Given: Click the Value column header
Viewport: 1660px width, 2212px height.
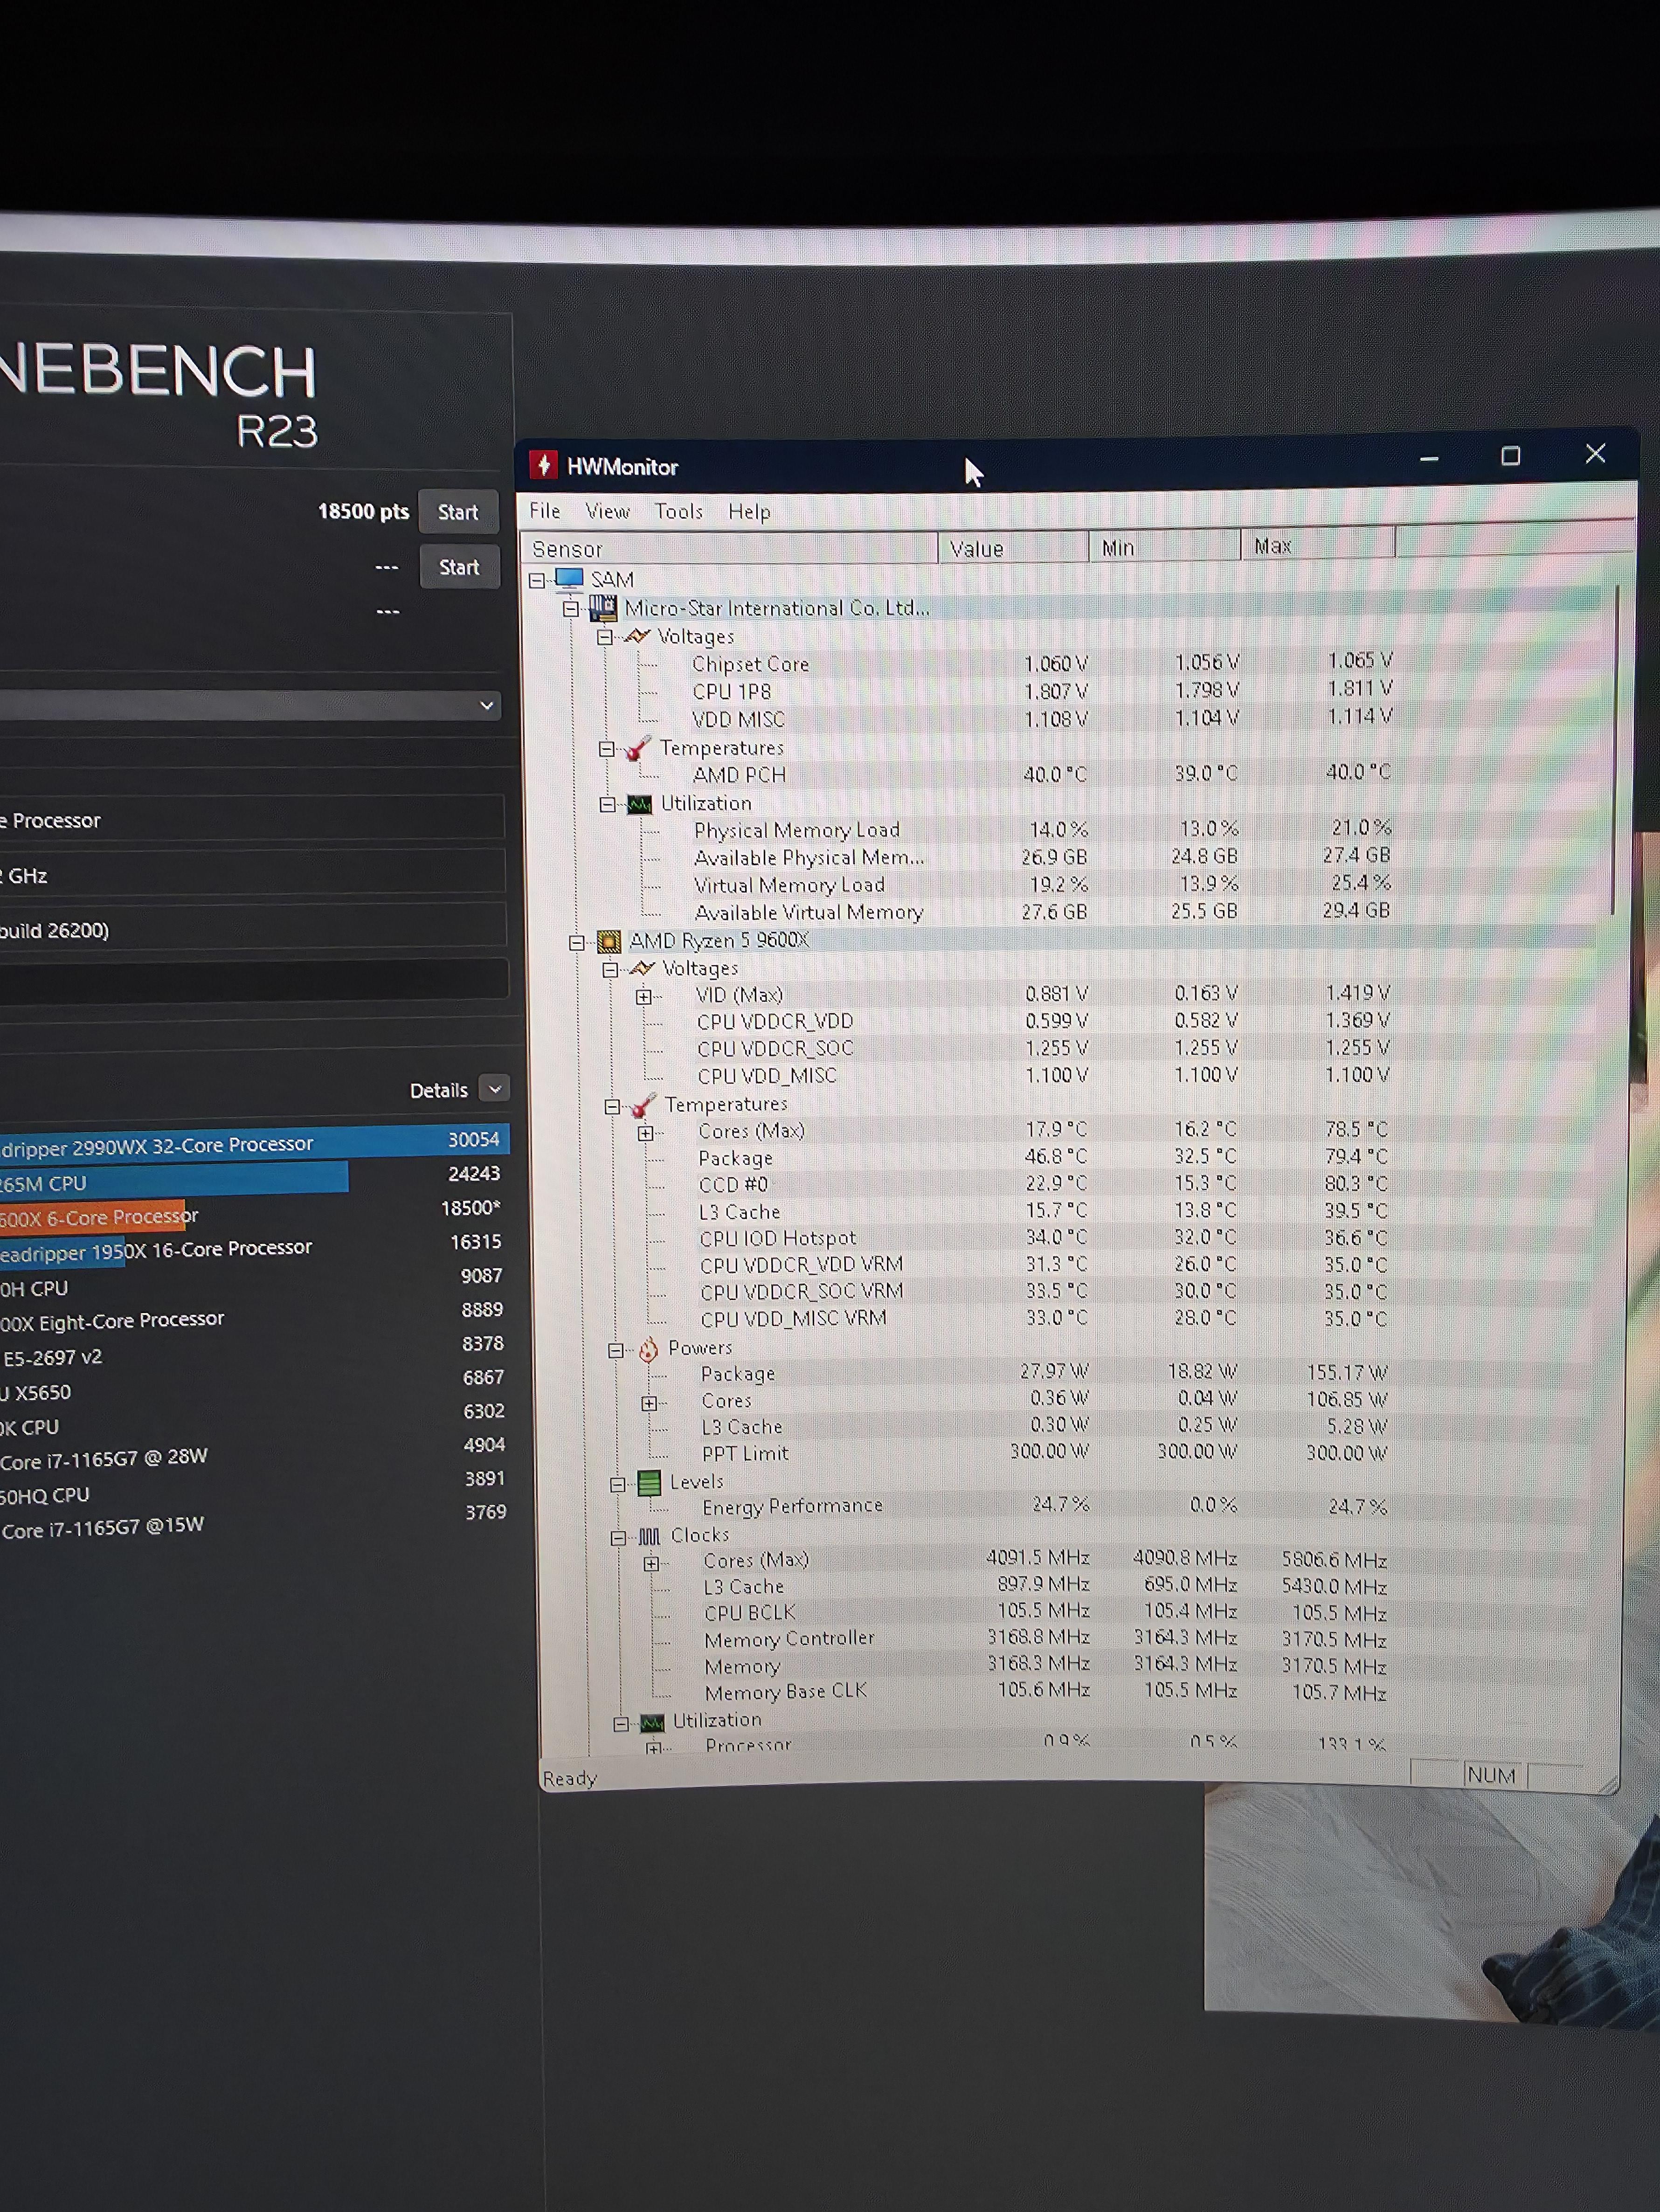Looking at the screenshot, I should (x=1013, y=548).
